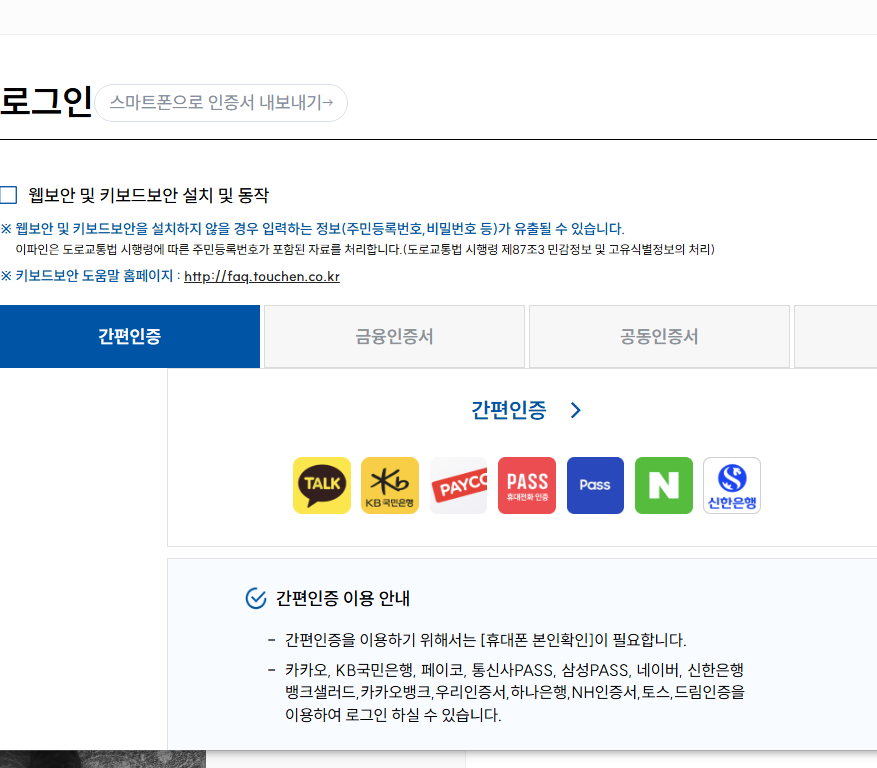
Task: Choose the blue Samsung Pass icon
Action: point(595,485)
